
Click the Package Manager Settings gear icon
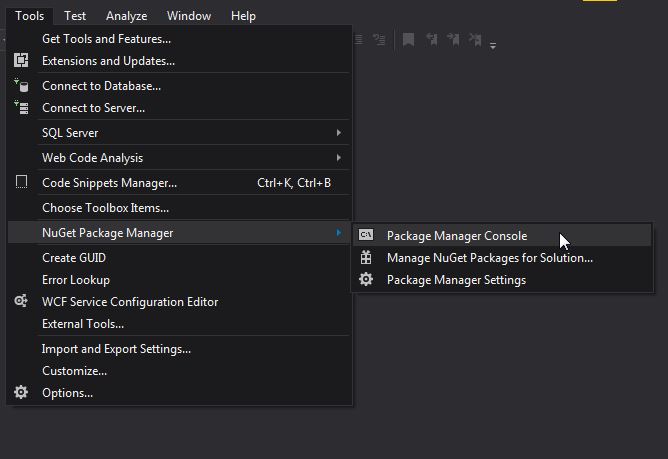[x=366, y=280]
